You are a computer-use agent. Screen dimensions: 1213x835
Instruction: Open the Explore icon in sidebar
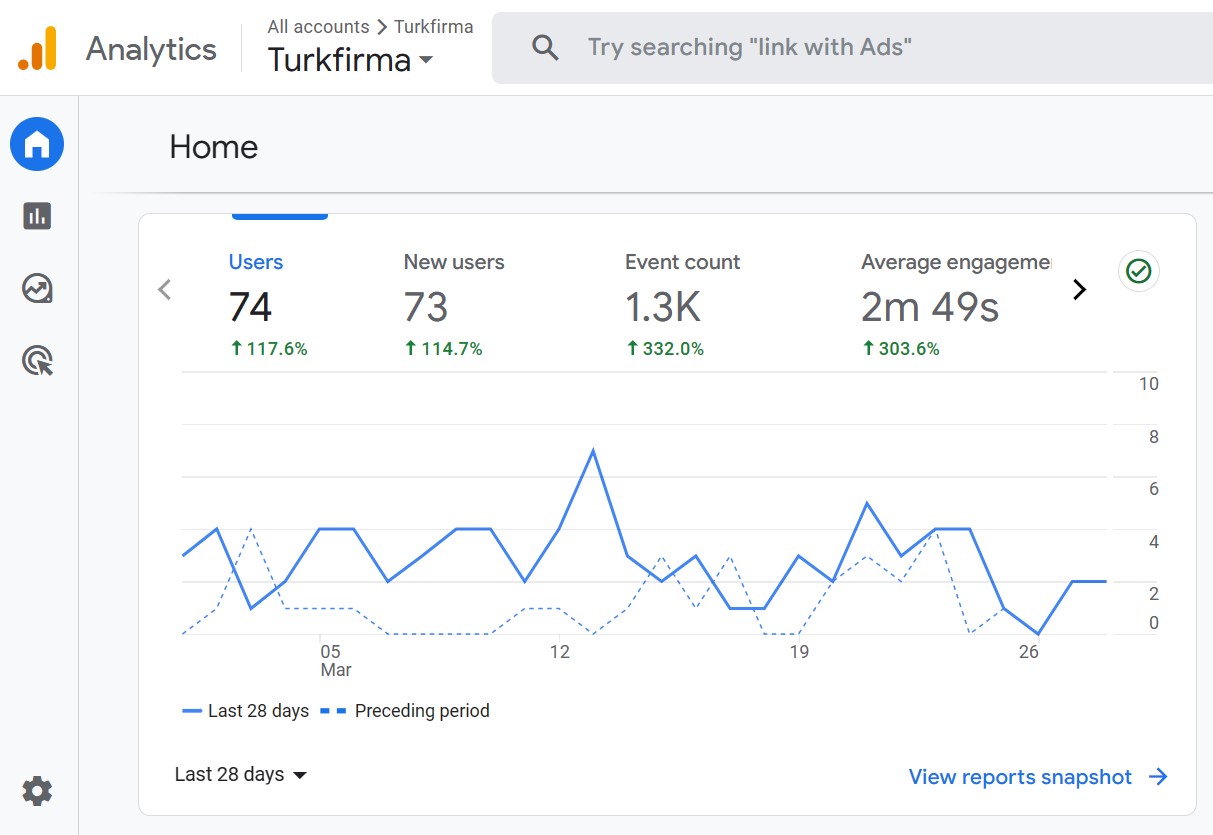[x=37, y=289]
